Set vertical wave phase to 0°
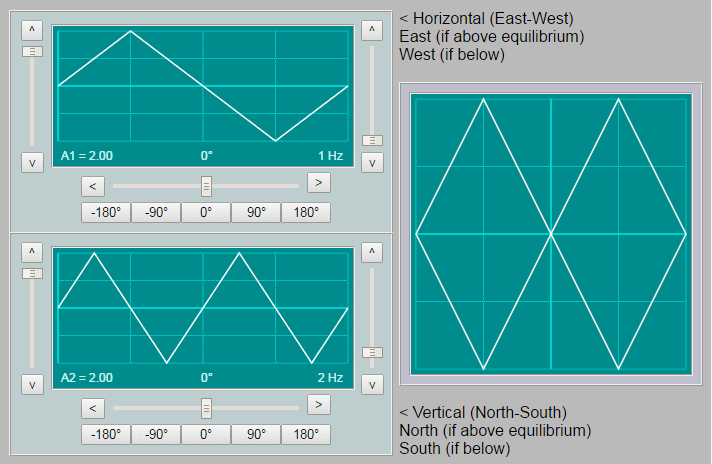Screen dimensions: 712x464 pos(206,434)
